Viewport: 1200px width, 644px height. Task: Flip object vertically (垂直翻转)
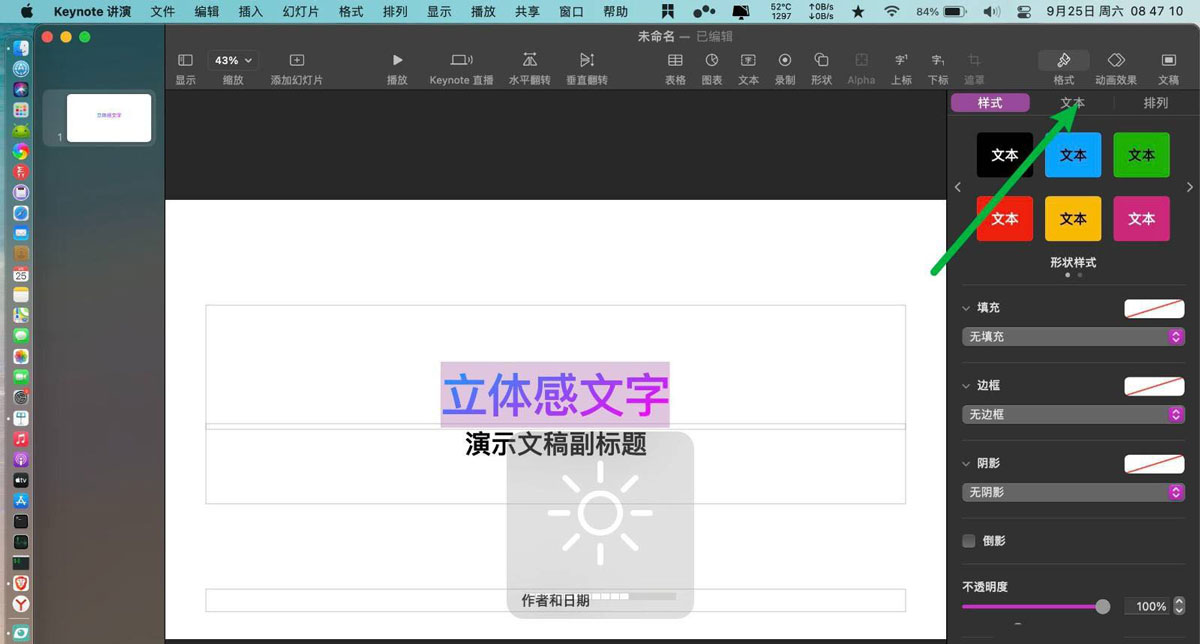click(587, 67)
